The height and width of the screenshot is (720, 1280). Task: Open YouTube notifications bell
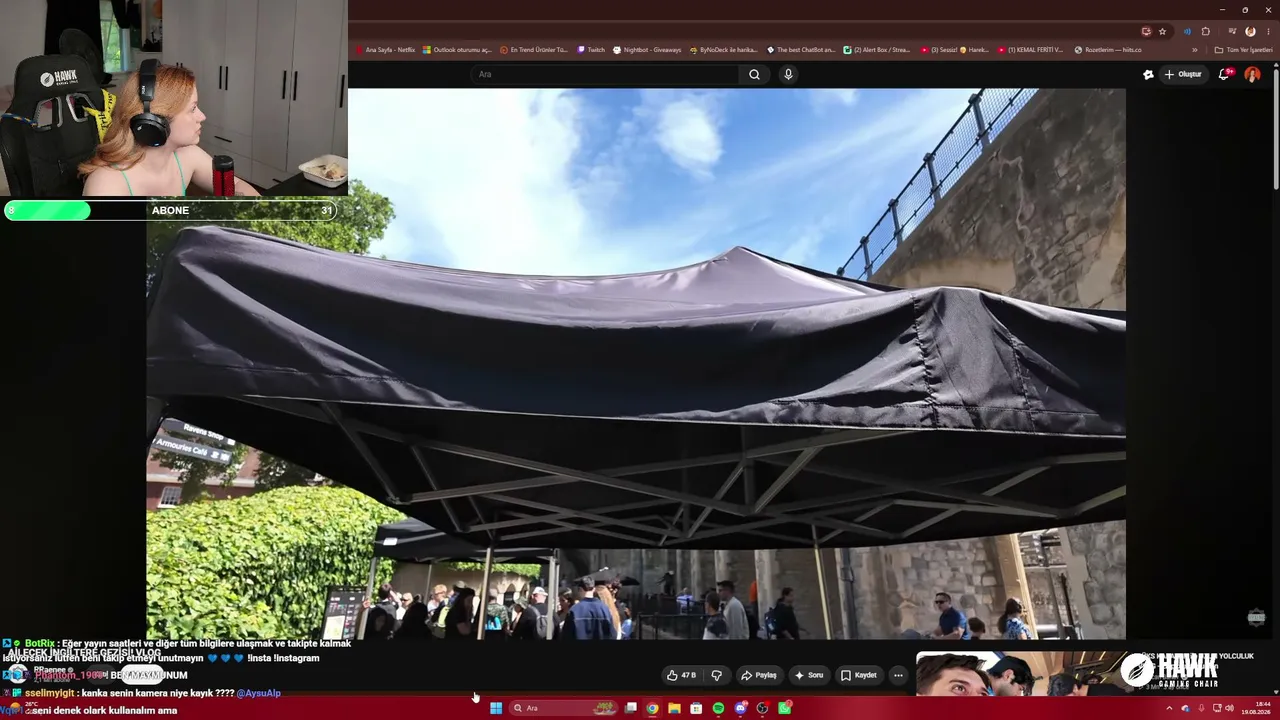tap(1225, 74)
